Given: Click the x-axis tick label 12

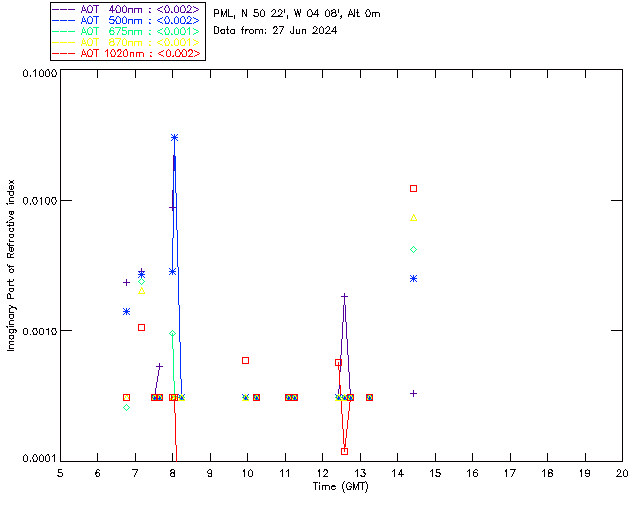Looking at the screenshot, I should tap(322, 474).
